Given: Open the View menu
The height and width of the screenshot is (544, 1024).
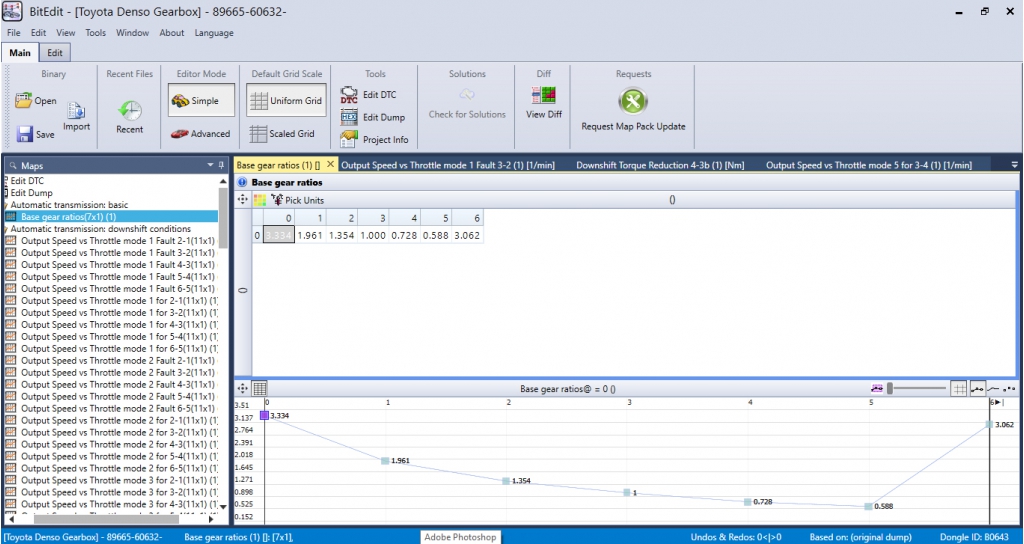Looking at the screenshot, I should coord(66,33).
